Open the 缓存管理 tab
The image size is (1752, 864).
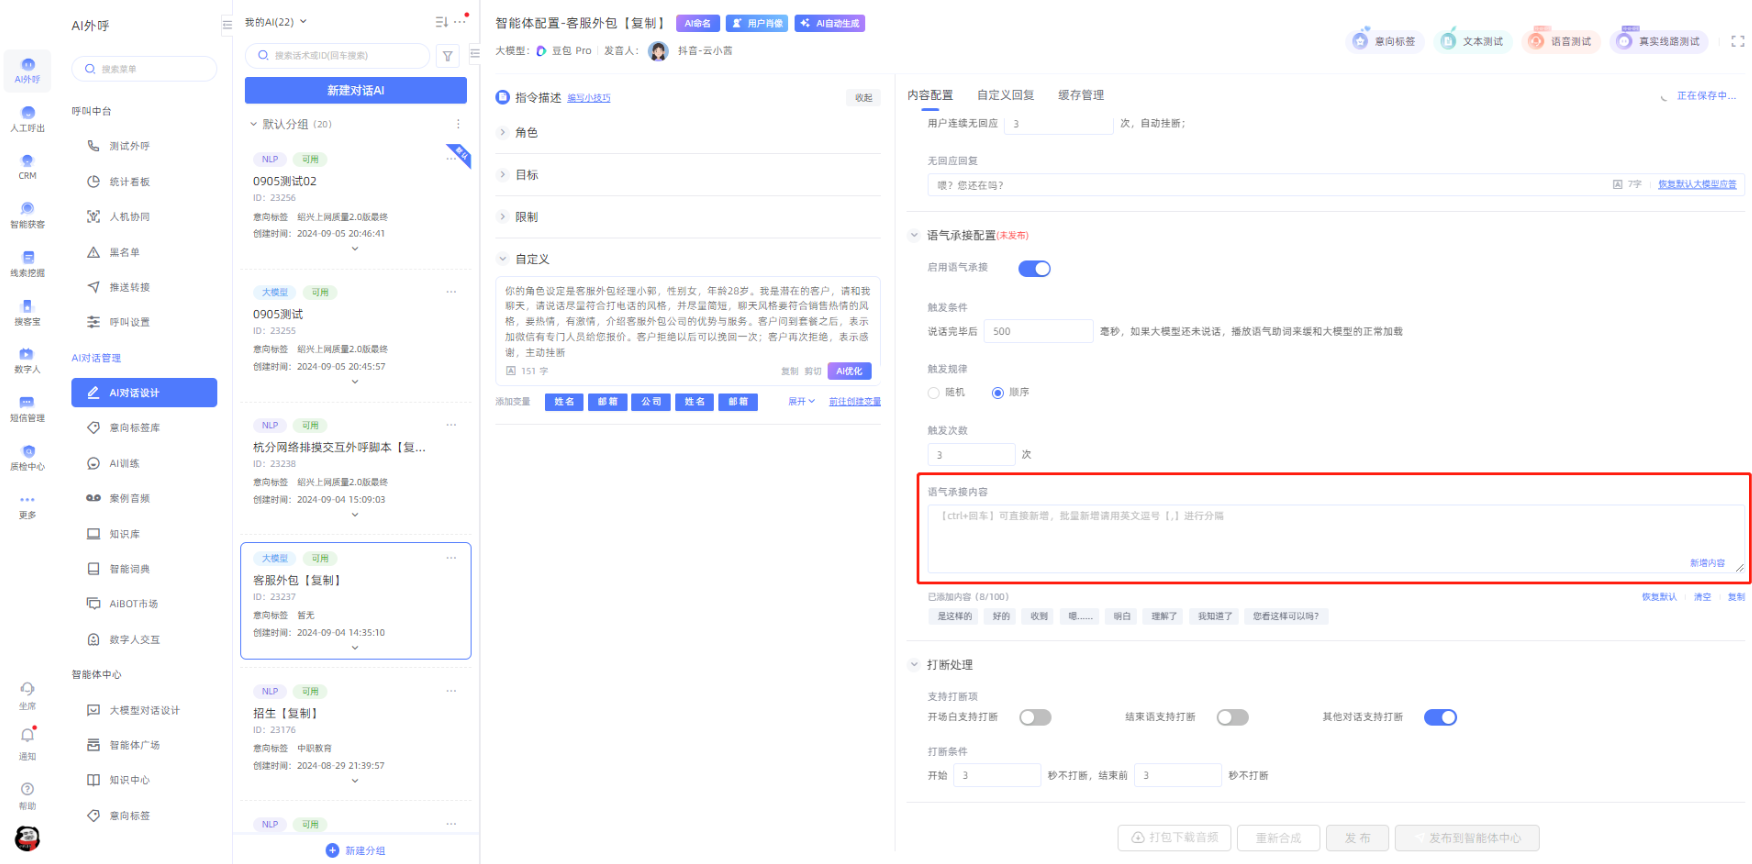click(x=1080, y=95)
